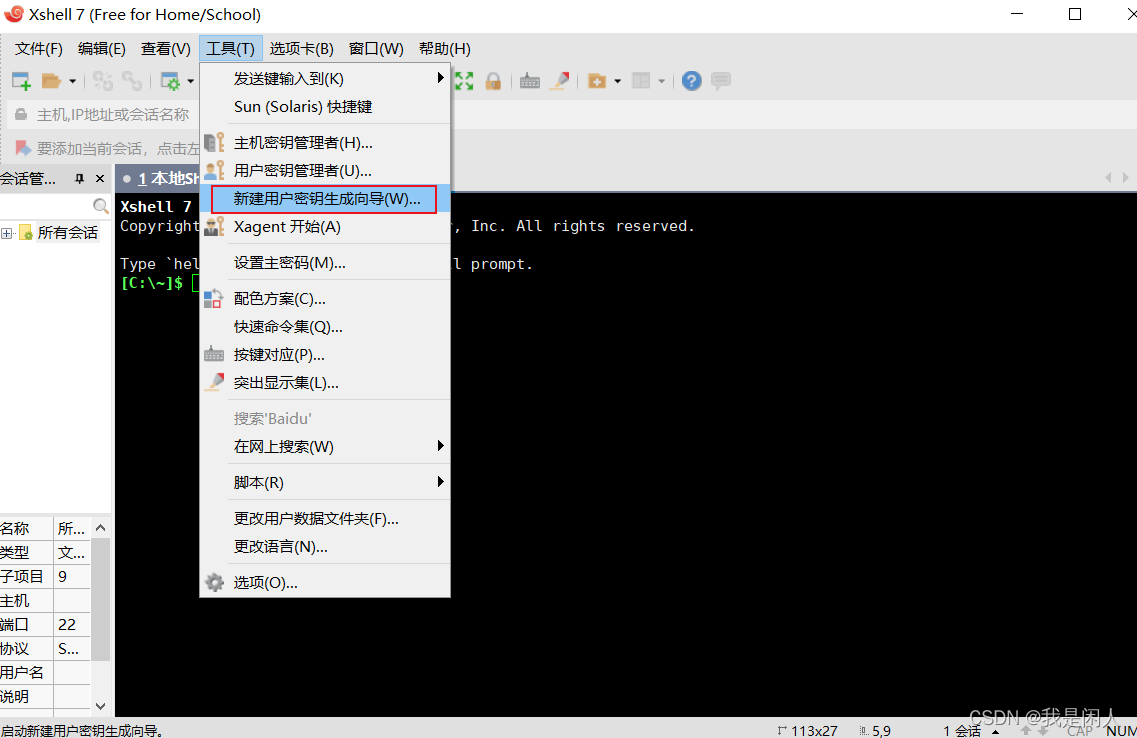
Task: Choose 按键对应(P) menu entry
Action: click(325, 355)
